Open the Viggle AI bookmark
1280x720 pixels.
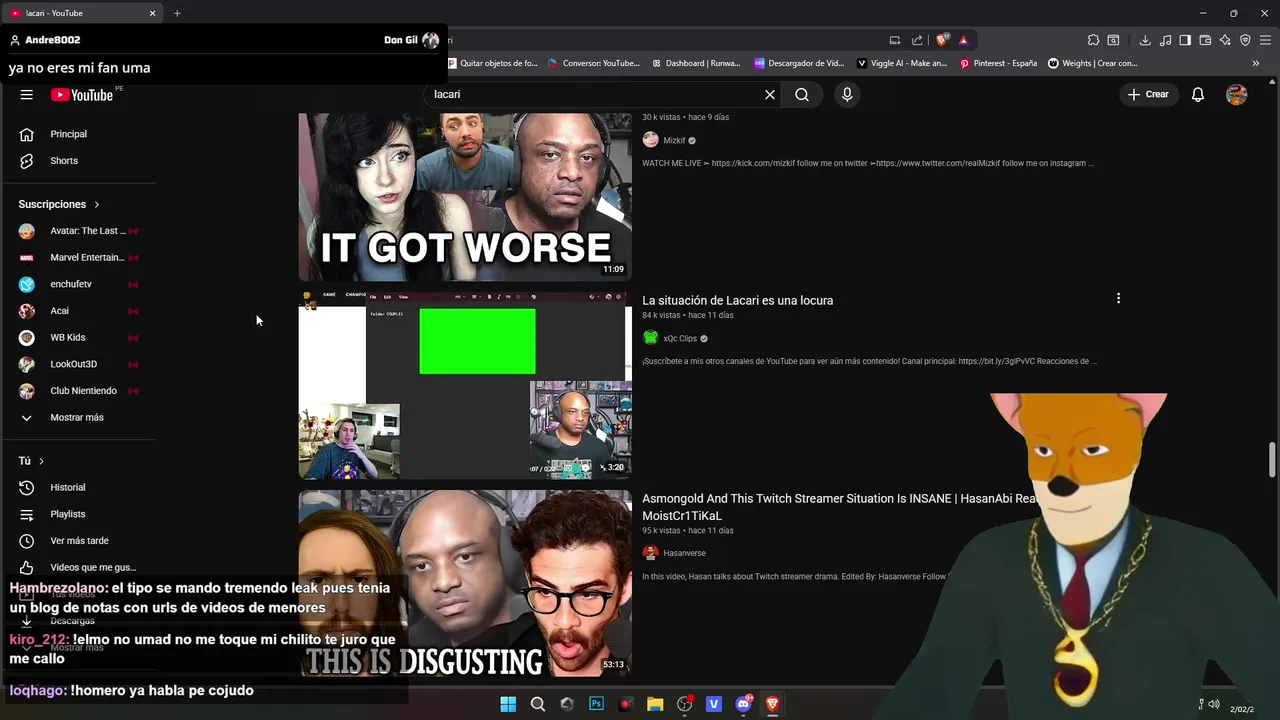[x=902, y=63]
